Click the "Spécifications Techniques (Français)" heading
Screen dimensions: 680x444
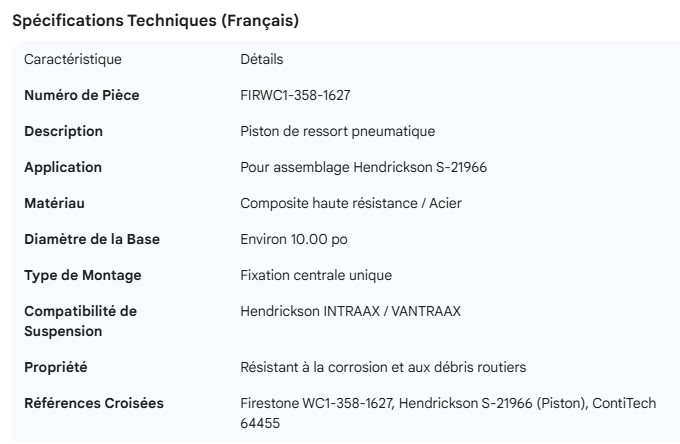pos(155,20)
